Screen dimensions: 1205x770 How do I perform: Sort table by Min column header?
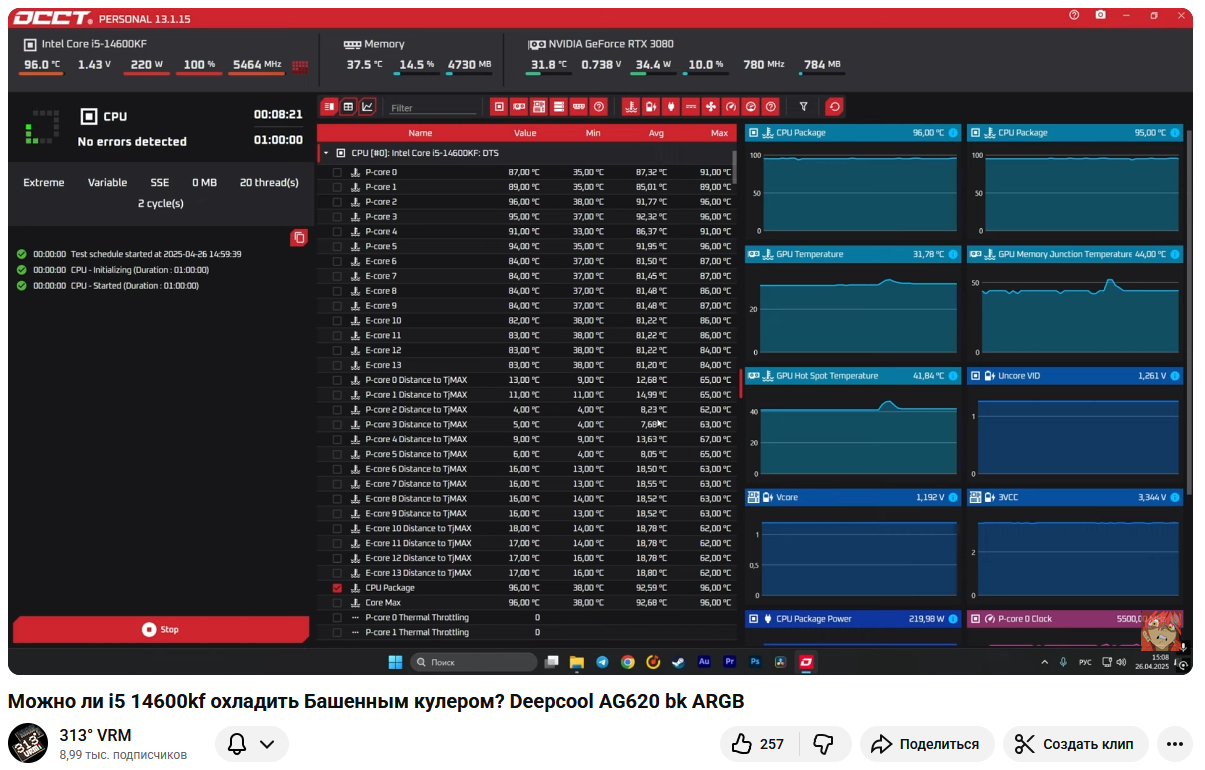click(x=593, y=133)
